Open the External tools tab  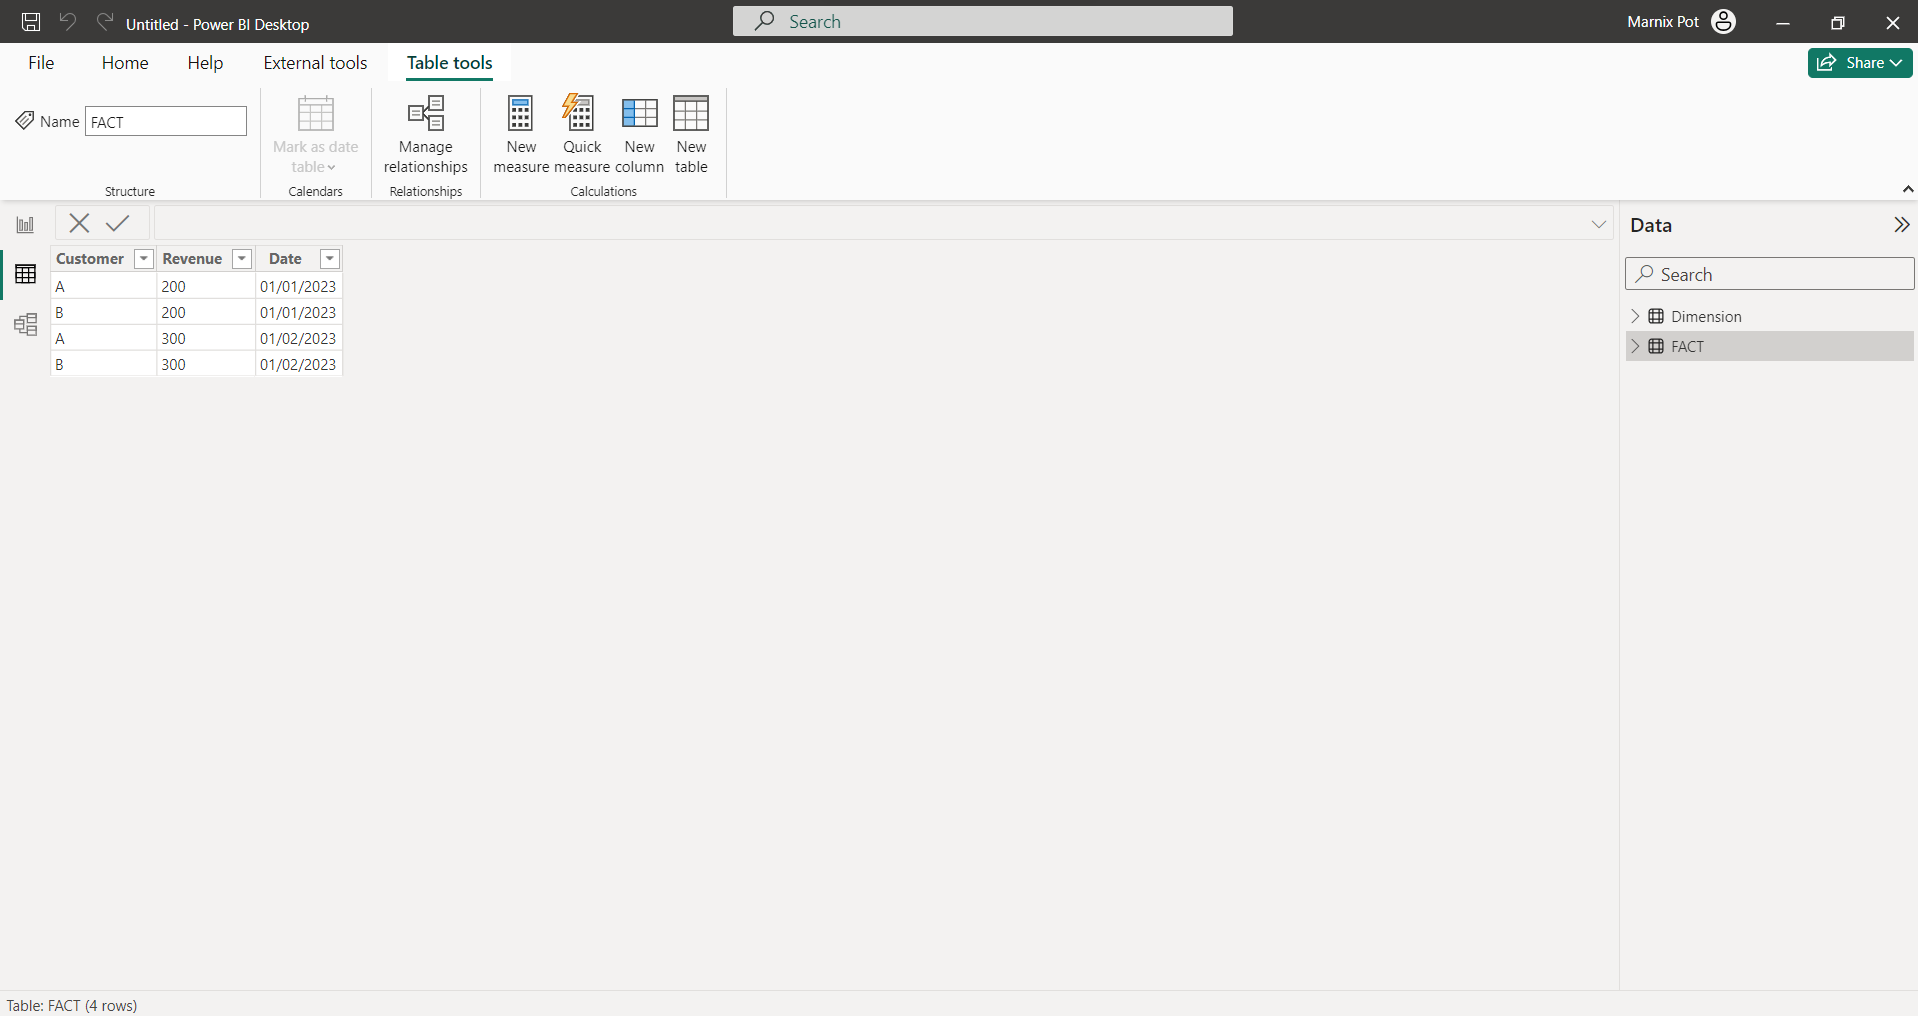[x=315, y=63]
